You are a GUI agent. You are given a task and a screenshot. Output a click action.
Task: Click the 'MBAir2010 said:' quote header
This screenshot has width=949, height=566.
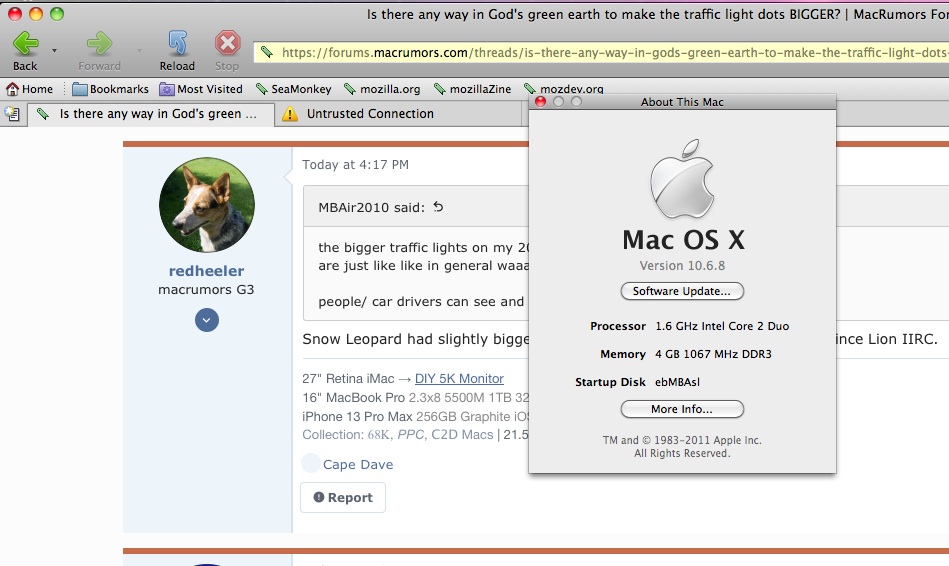[x=372, y=208]
